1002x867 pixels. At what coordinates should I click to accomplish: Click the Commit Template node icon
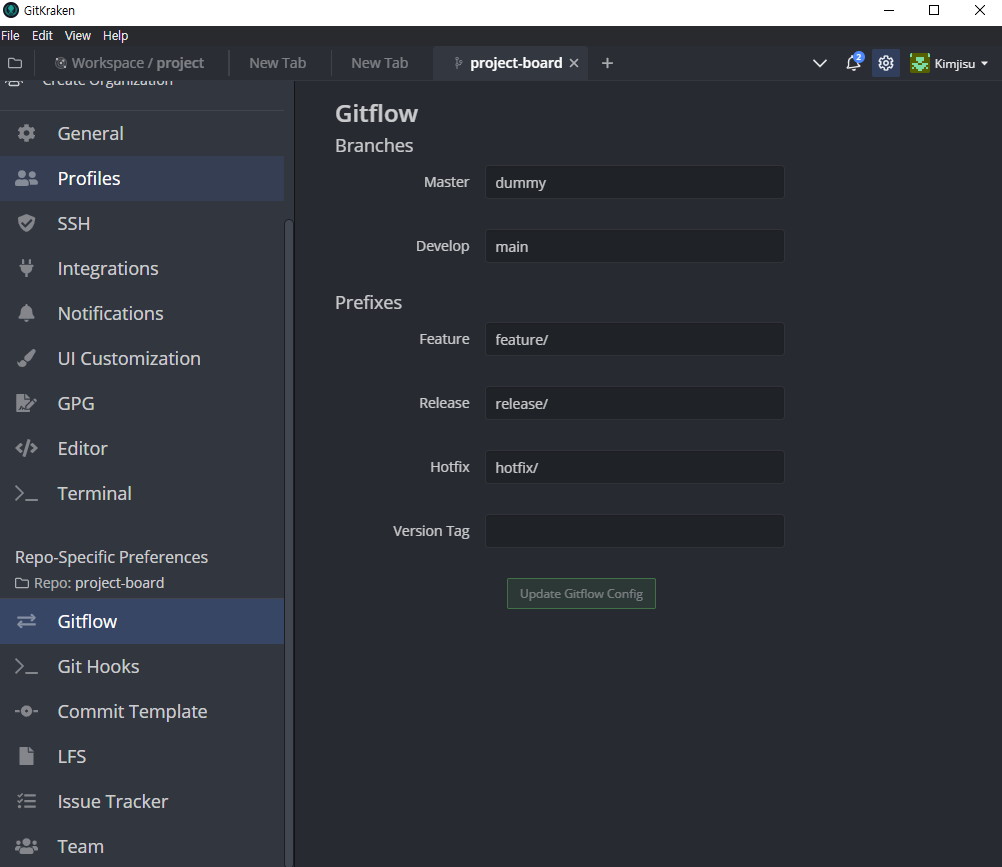pos(26,711)
